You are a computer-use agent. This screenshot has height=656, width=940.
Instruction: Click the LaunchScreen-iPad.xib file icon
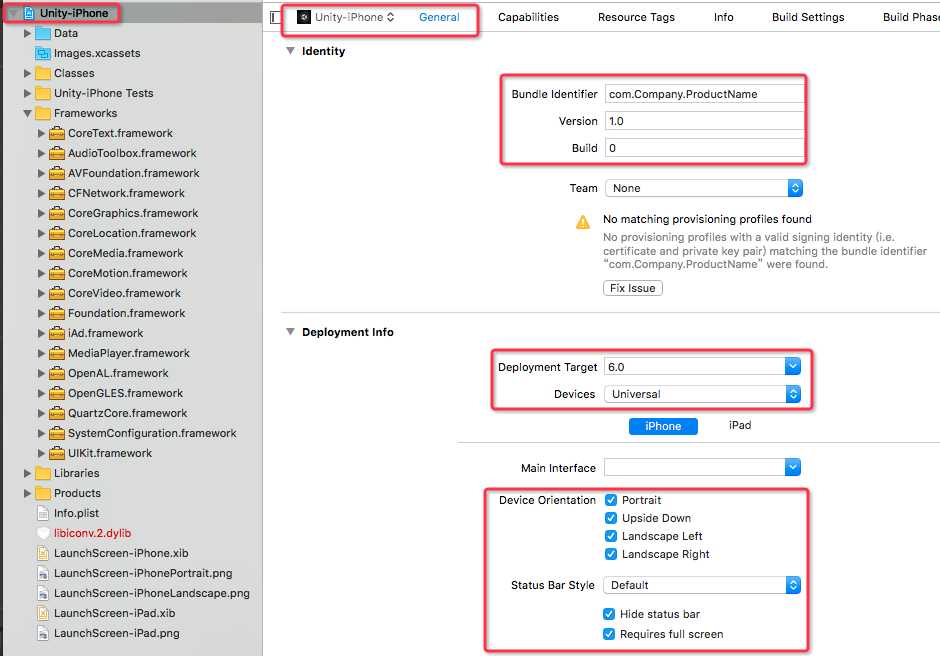coord(43,613)
